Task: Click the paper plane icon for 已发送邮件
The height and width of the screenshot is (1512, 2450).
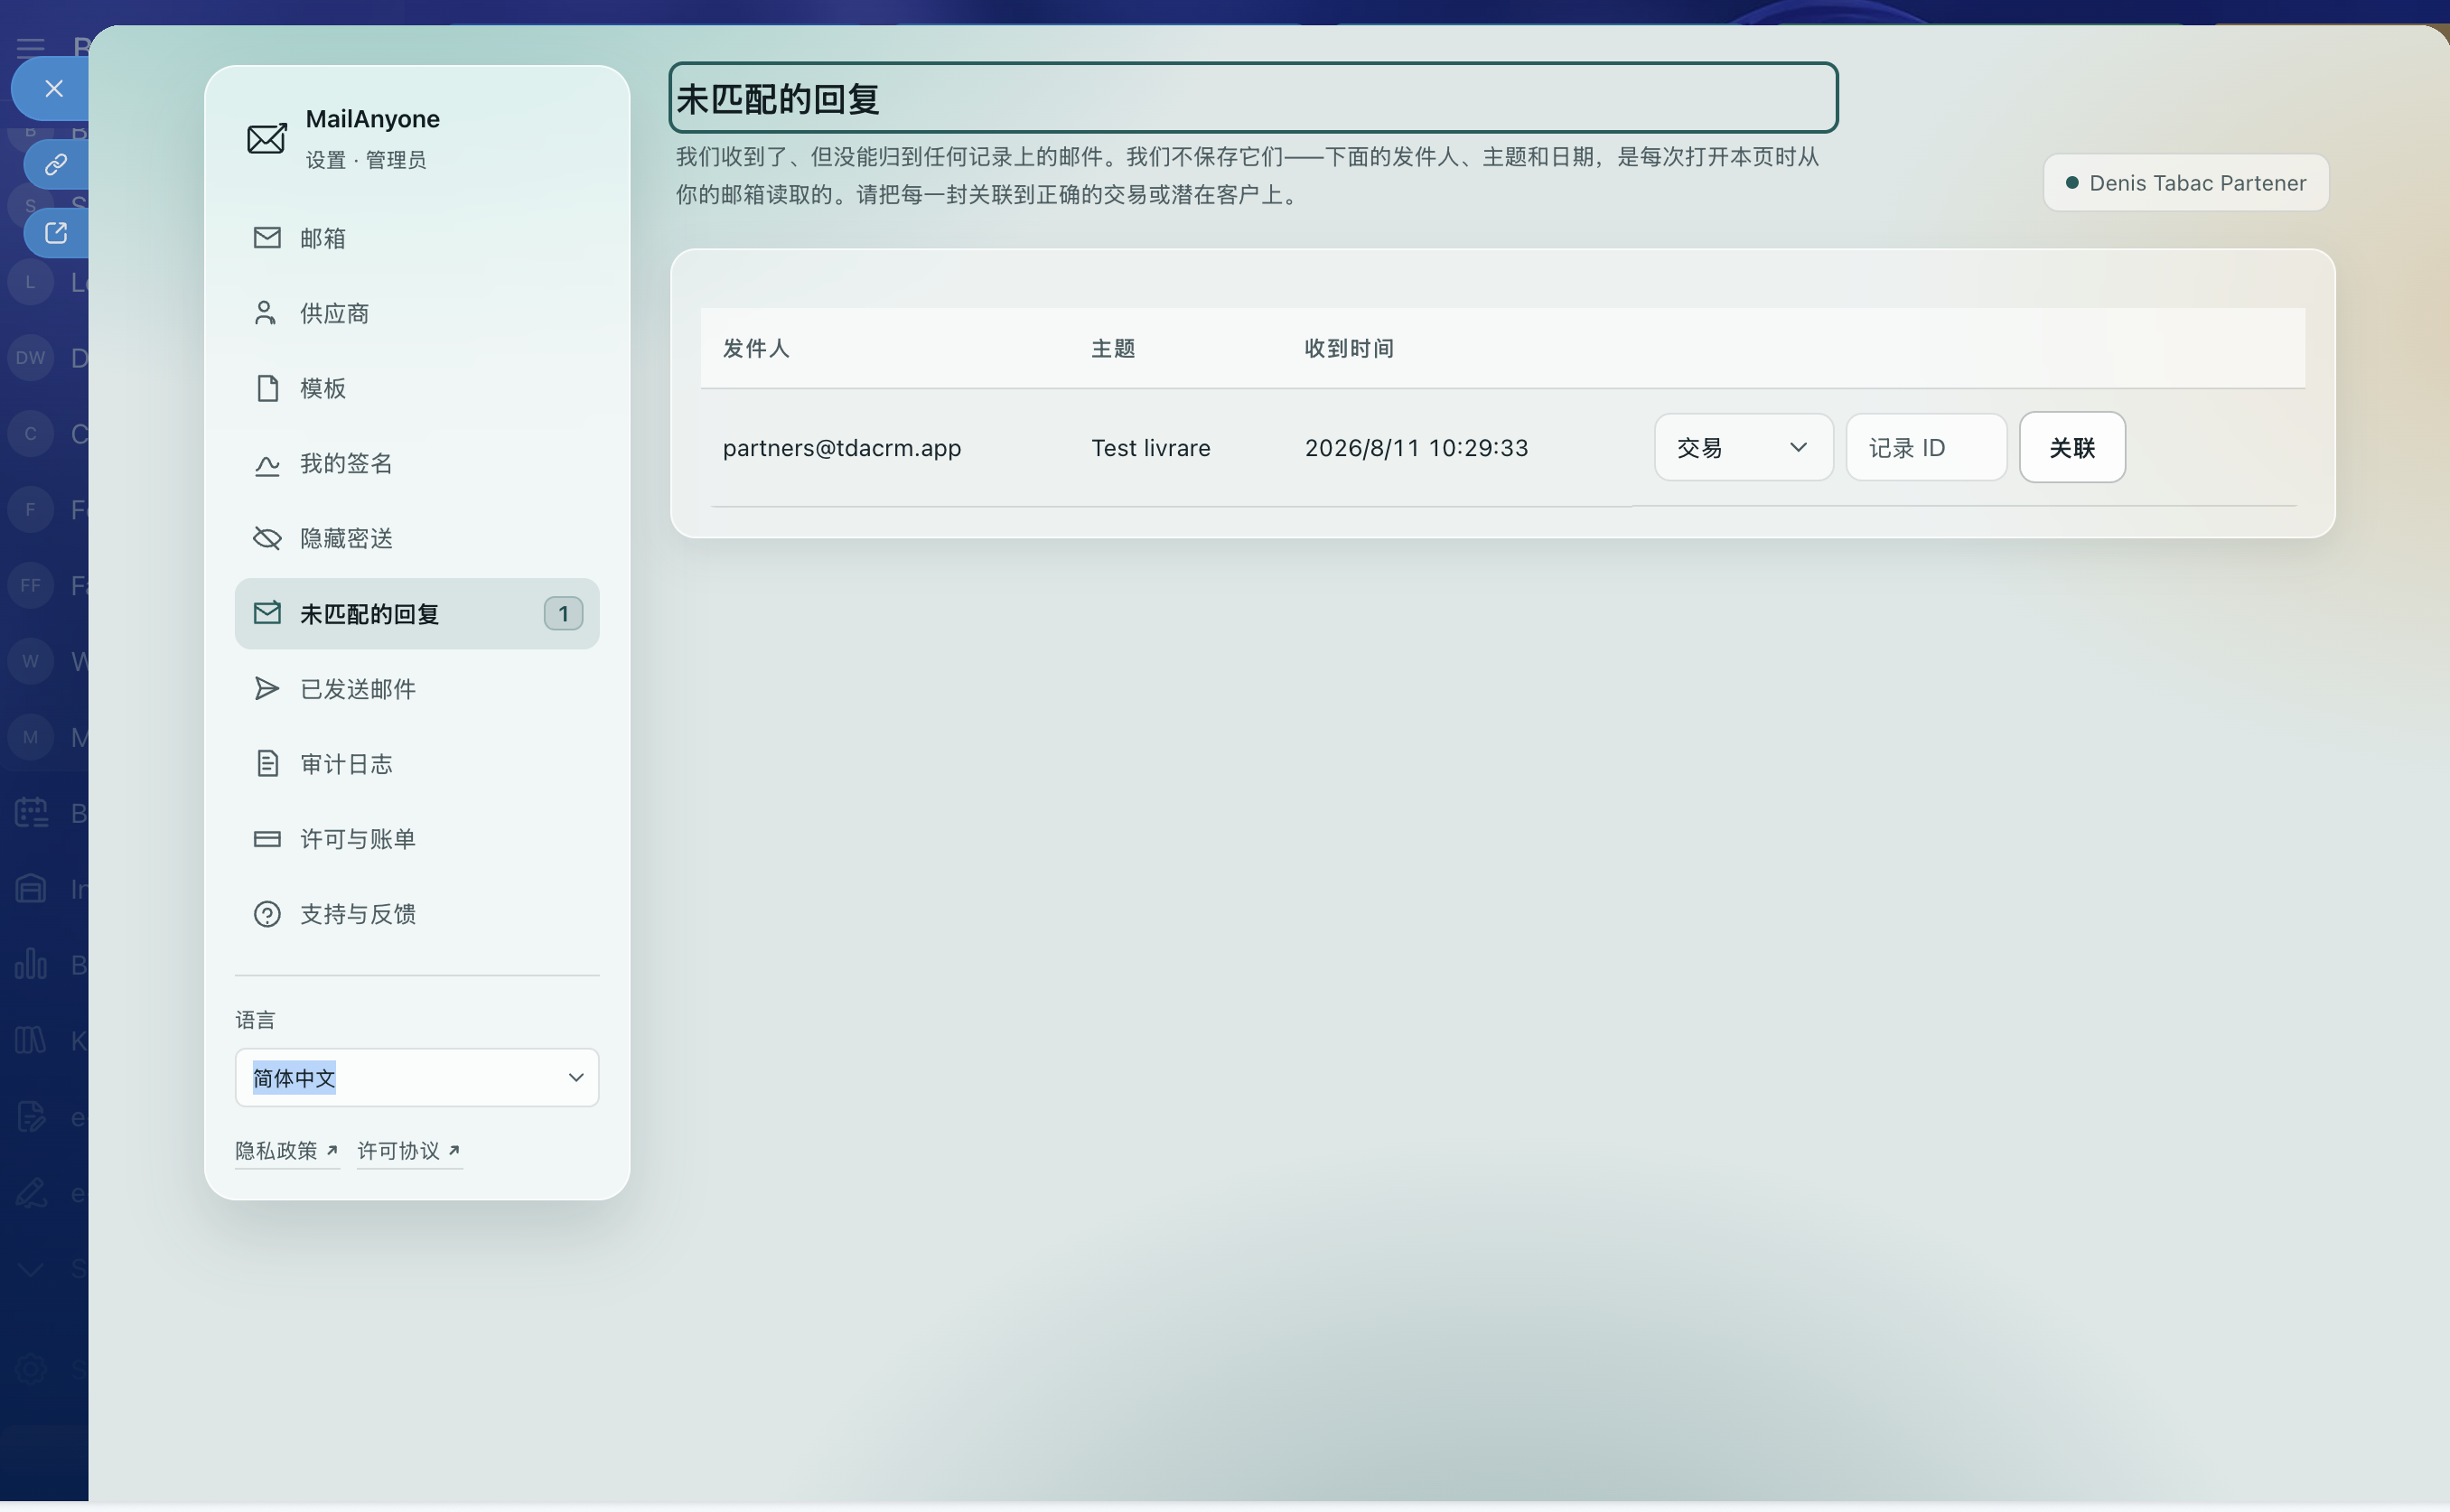Action: [267, 688]
